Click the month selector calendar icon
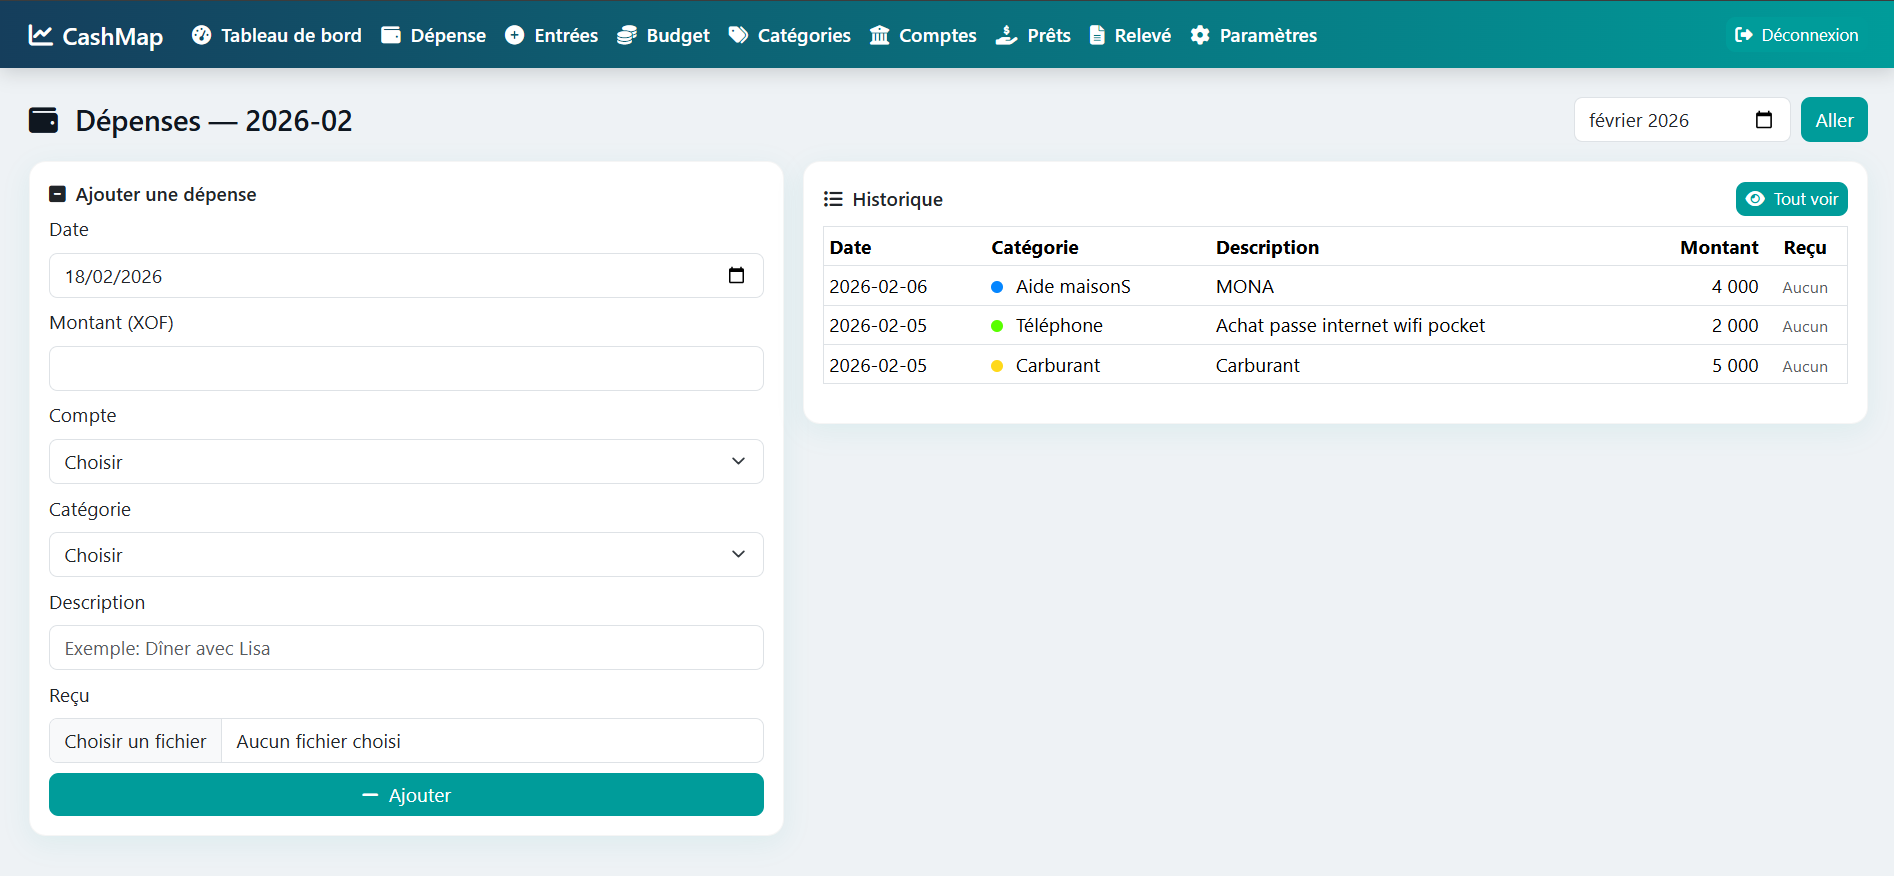1894x876 pixels. click(1763, 120)
